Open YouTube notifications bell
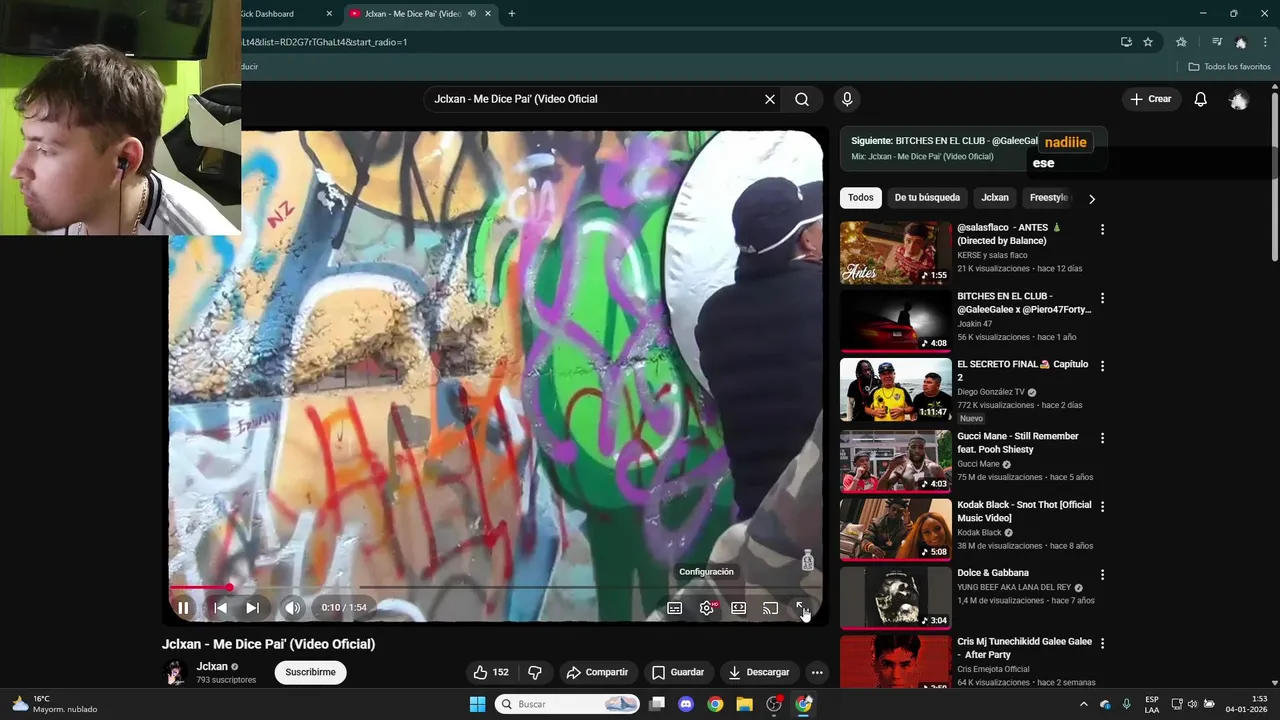Image resolution: width=1280 pixels, height=720 pixels. pos(1201,99)
